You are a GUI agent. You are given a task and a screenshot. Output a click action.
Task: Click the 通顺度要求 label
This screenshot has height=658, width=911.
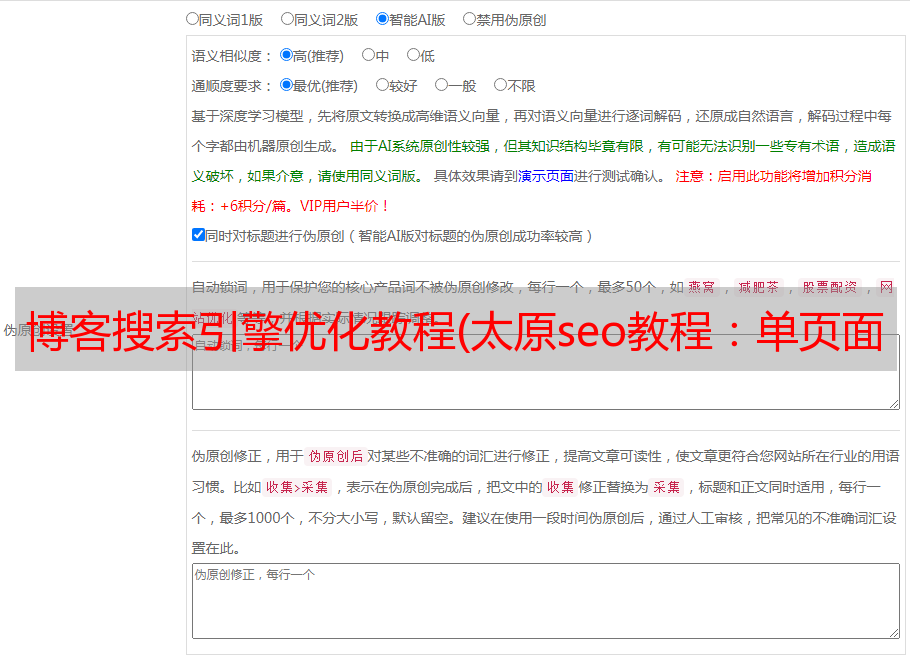[232, 87]
